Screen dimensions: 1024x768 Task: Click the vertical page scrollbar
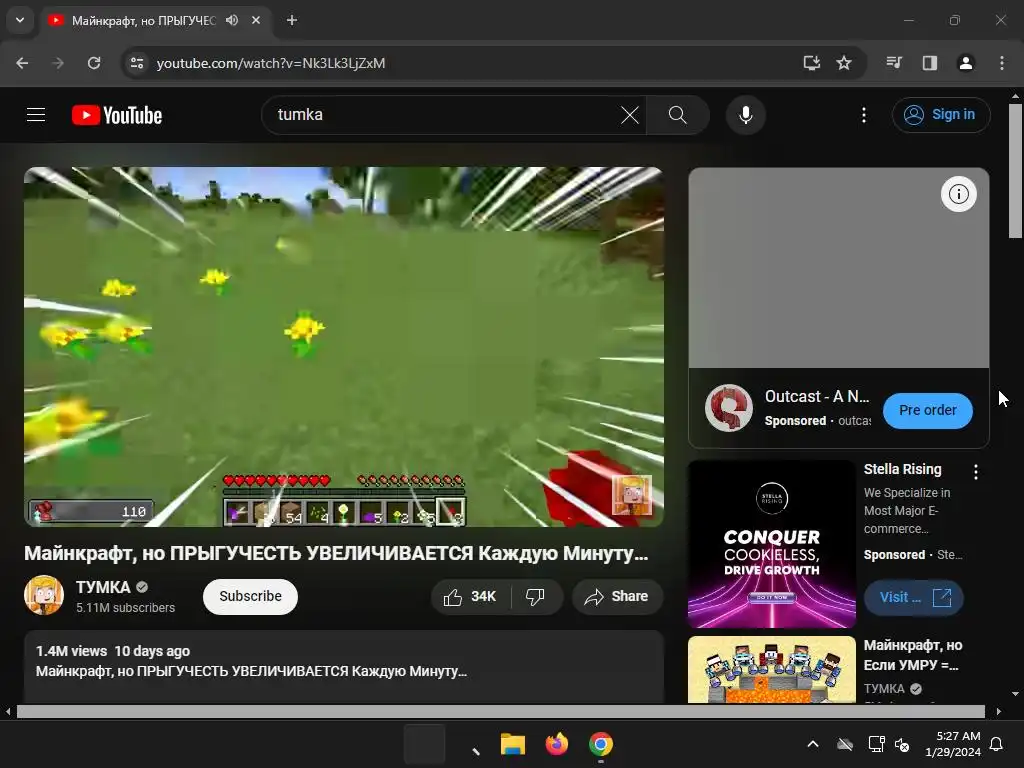tap(1016, 171)
